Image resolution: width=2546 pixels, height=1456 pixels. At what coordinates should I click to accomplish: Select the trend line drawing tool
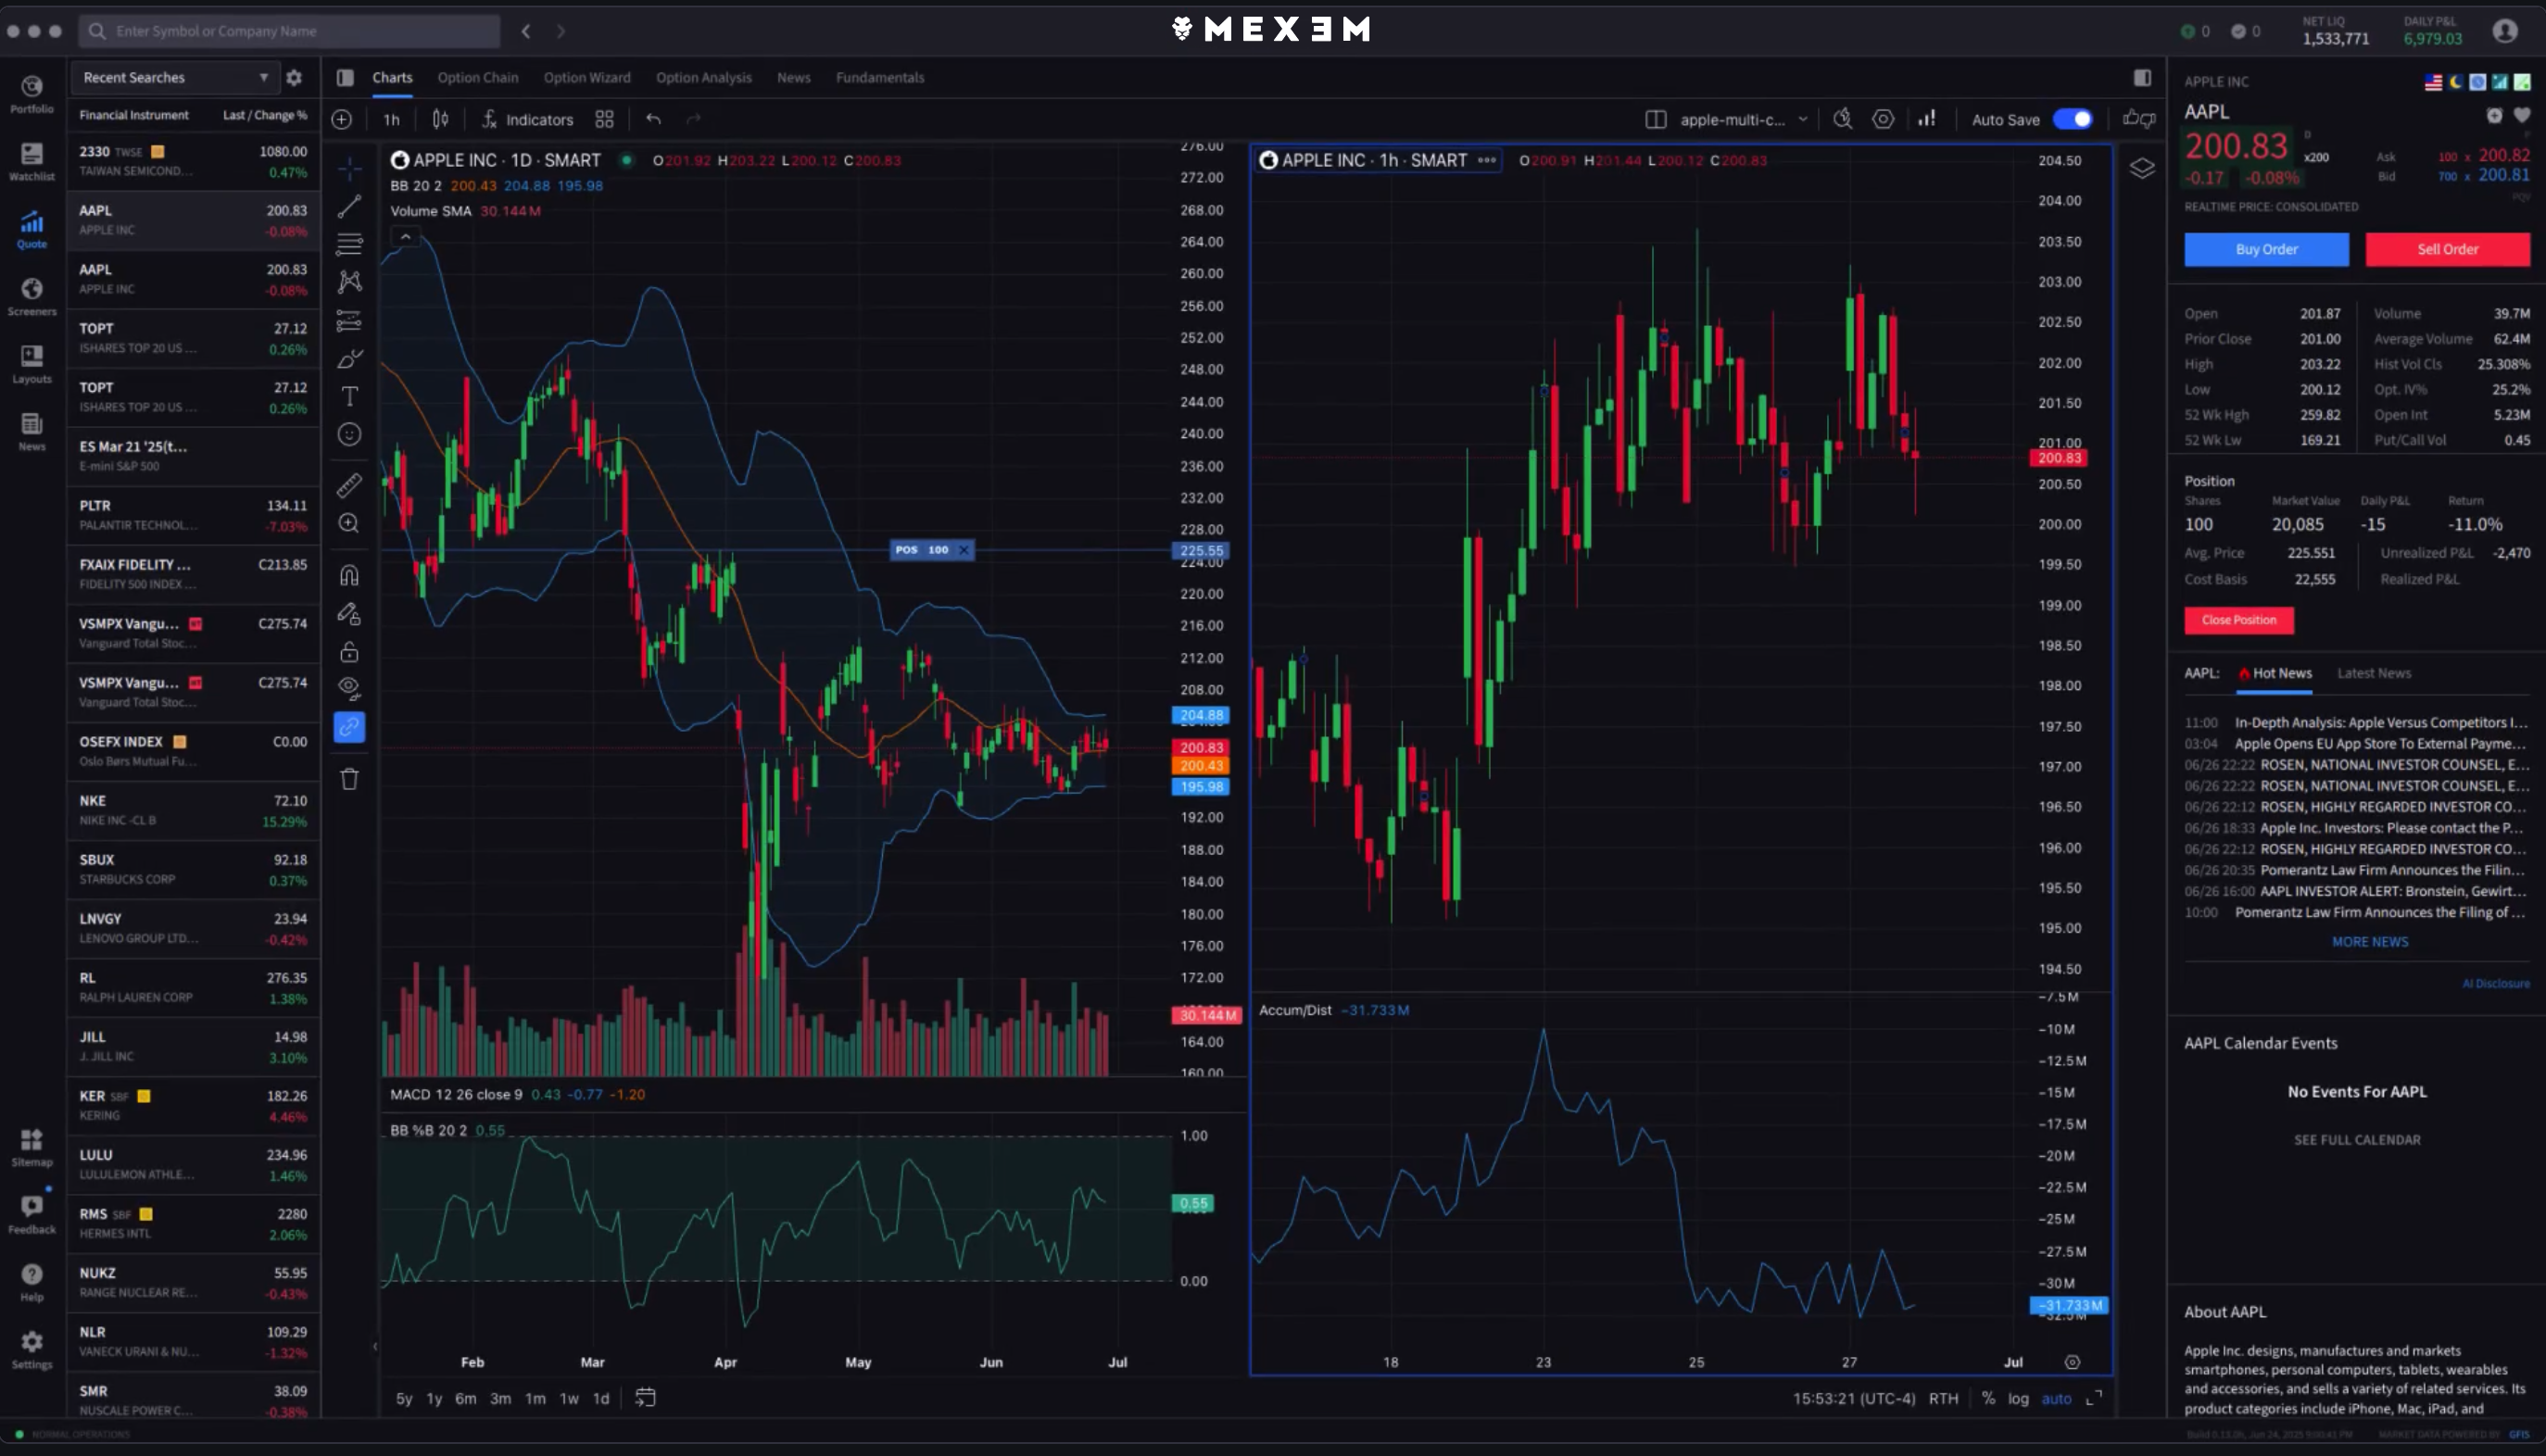point(349,206)
